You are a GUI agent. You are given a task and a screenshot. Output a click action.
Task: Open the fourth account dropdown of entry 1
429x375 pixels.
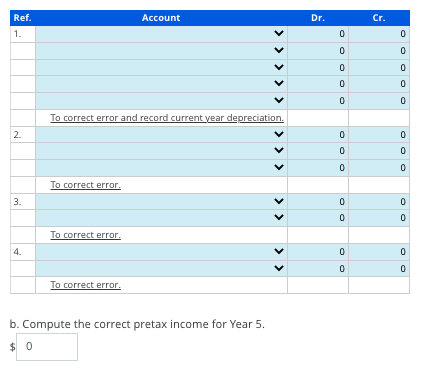[161, 84]
